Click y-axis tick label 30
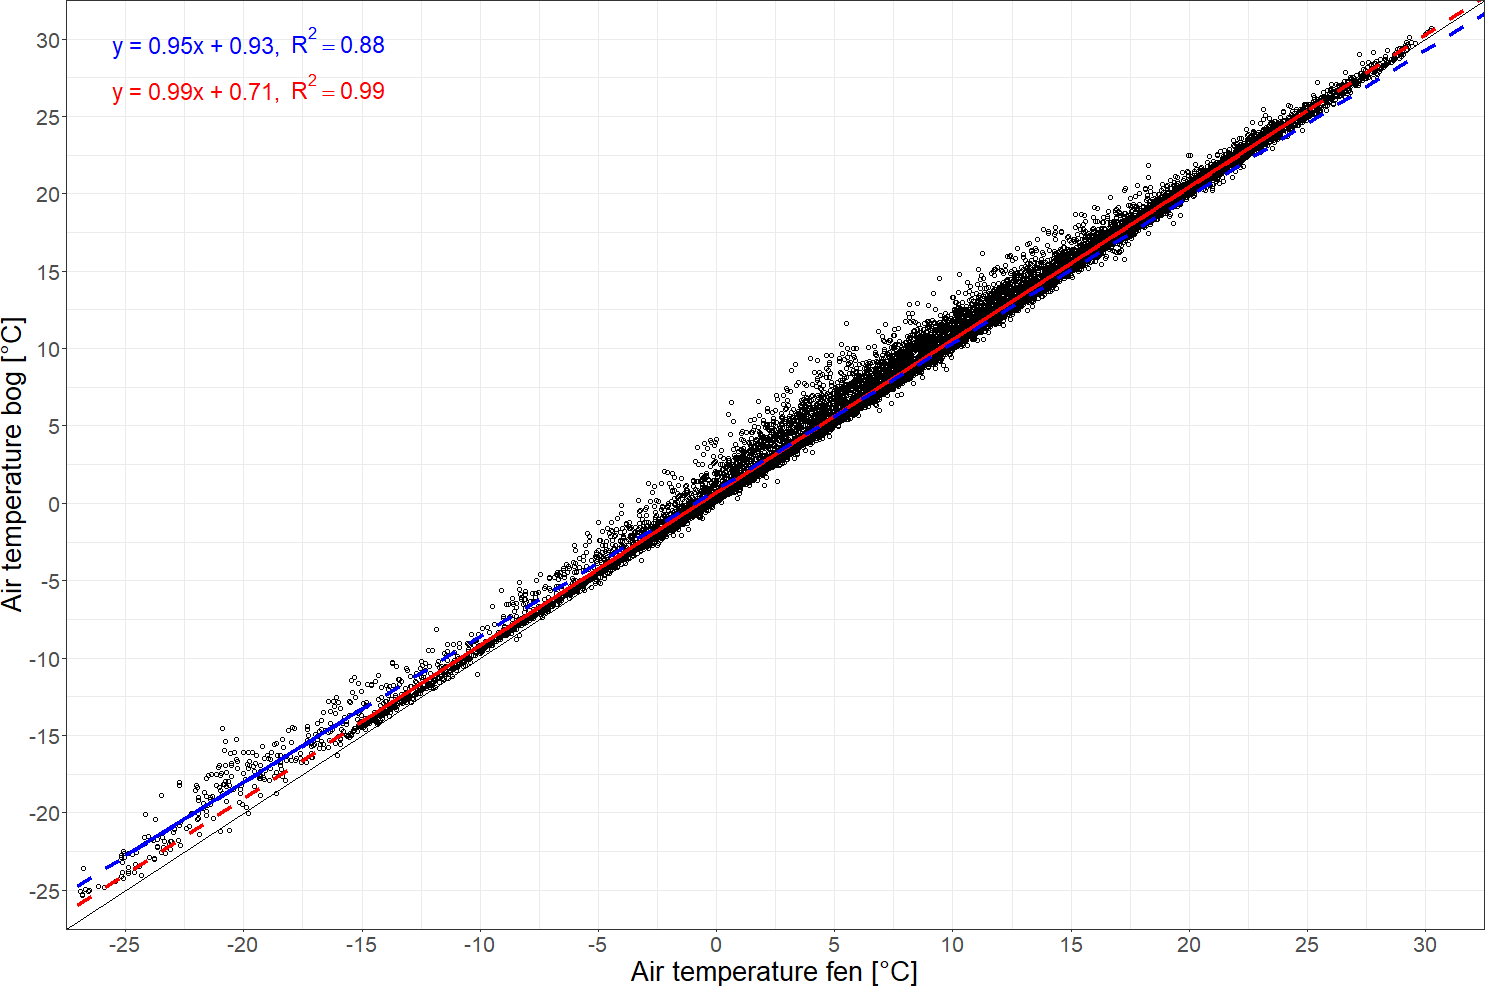This screenshot has height=986, width=1485. (47, 40)
